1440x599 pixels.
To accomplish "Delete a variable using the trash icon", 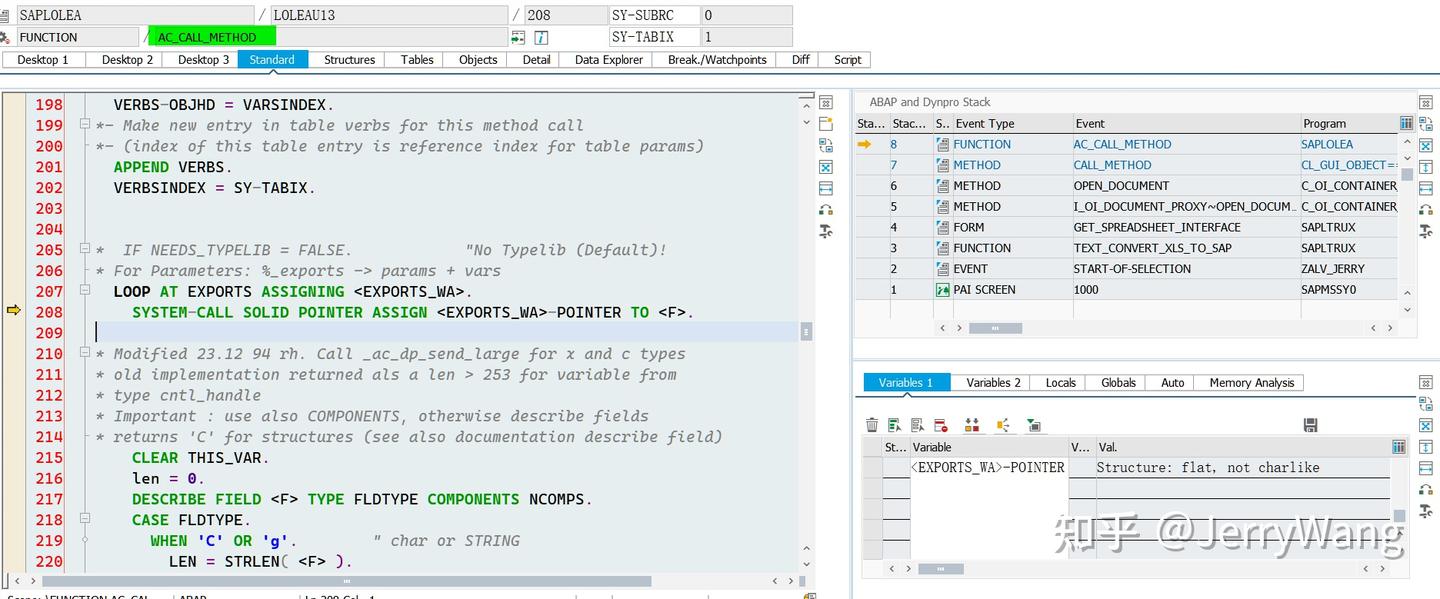I will click(x=871, y=424).
